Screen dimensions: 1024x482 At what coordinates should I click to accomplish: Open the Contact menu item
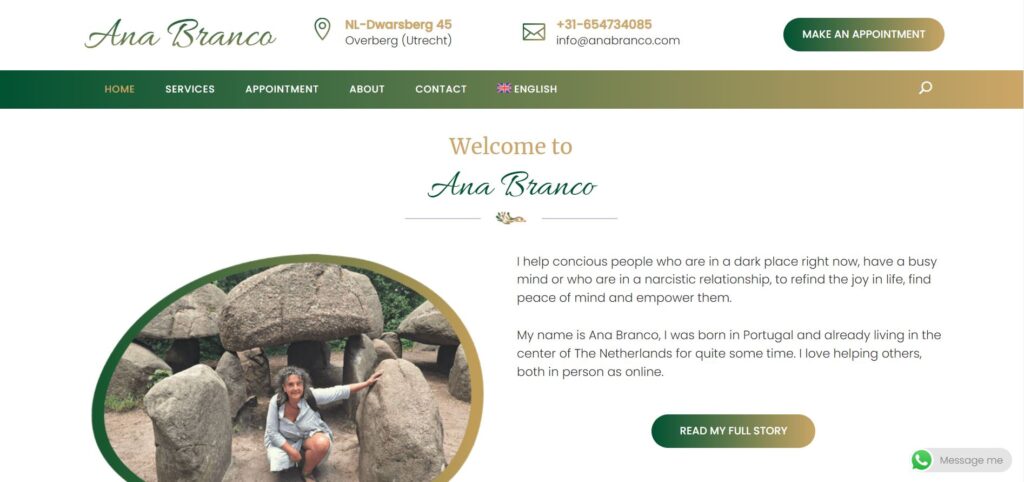[x=441, y=89]
